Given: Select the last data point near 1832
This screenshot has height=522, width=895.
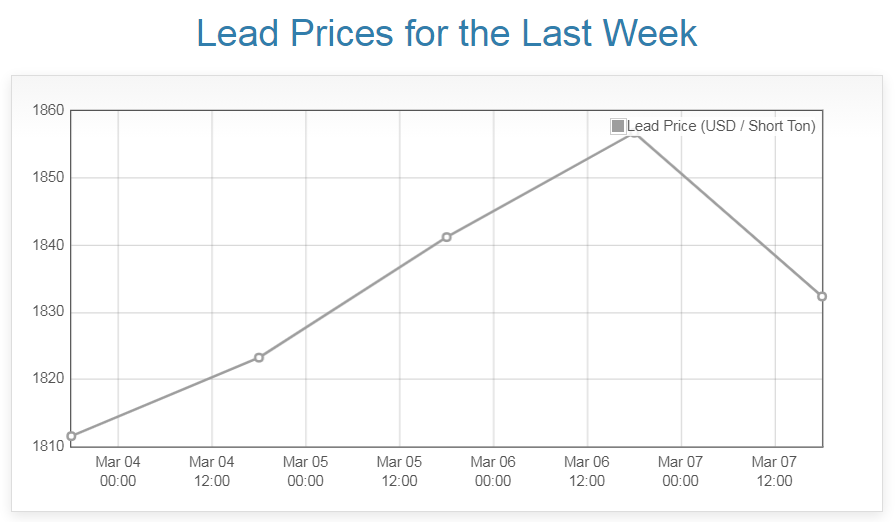Looking at the screenshot, I should coord(822,296).
